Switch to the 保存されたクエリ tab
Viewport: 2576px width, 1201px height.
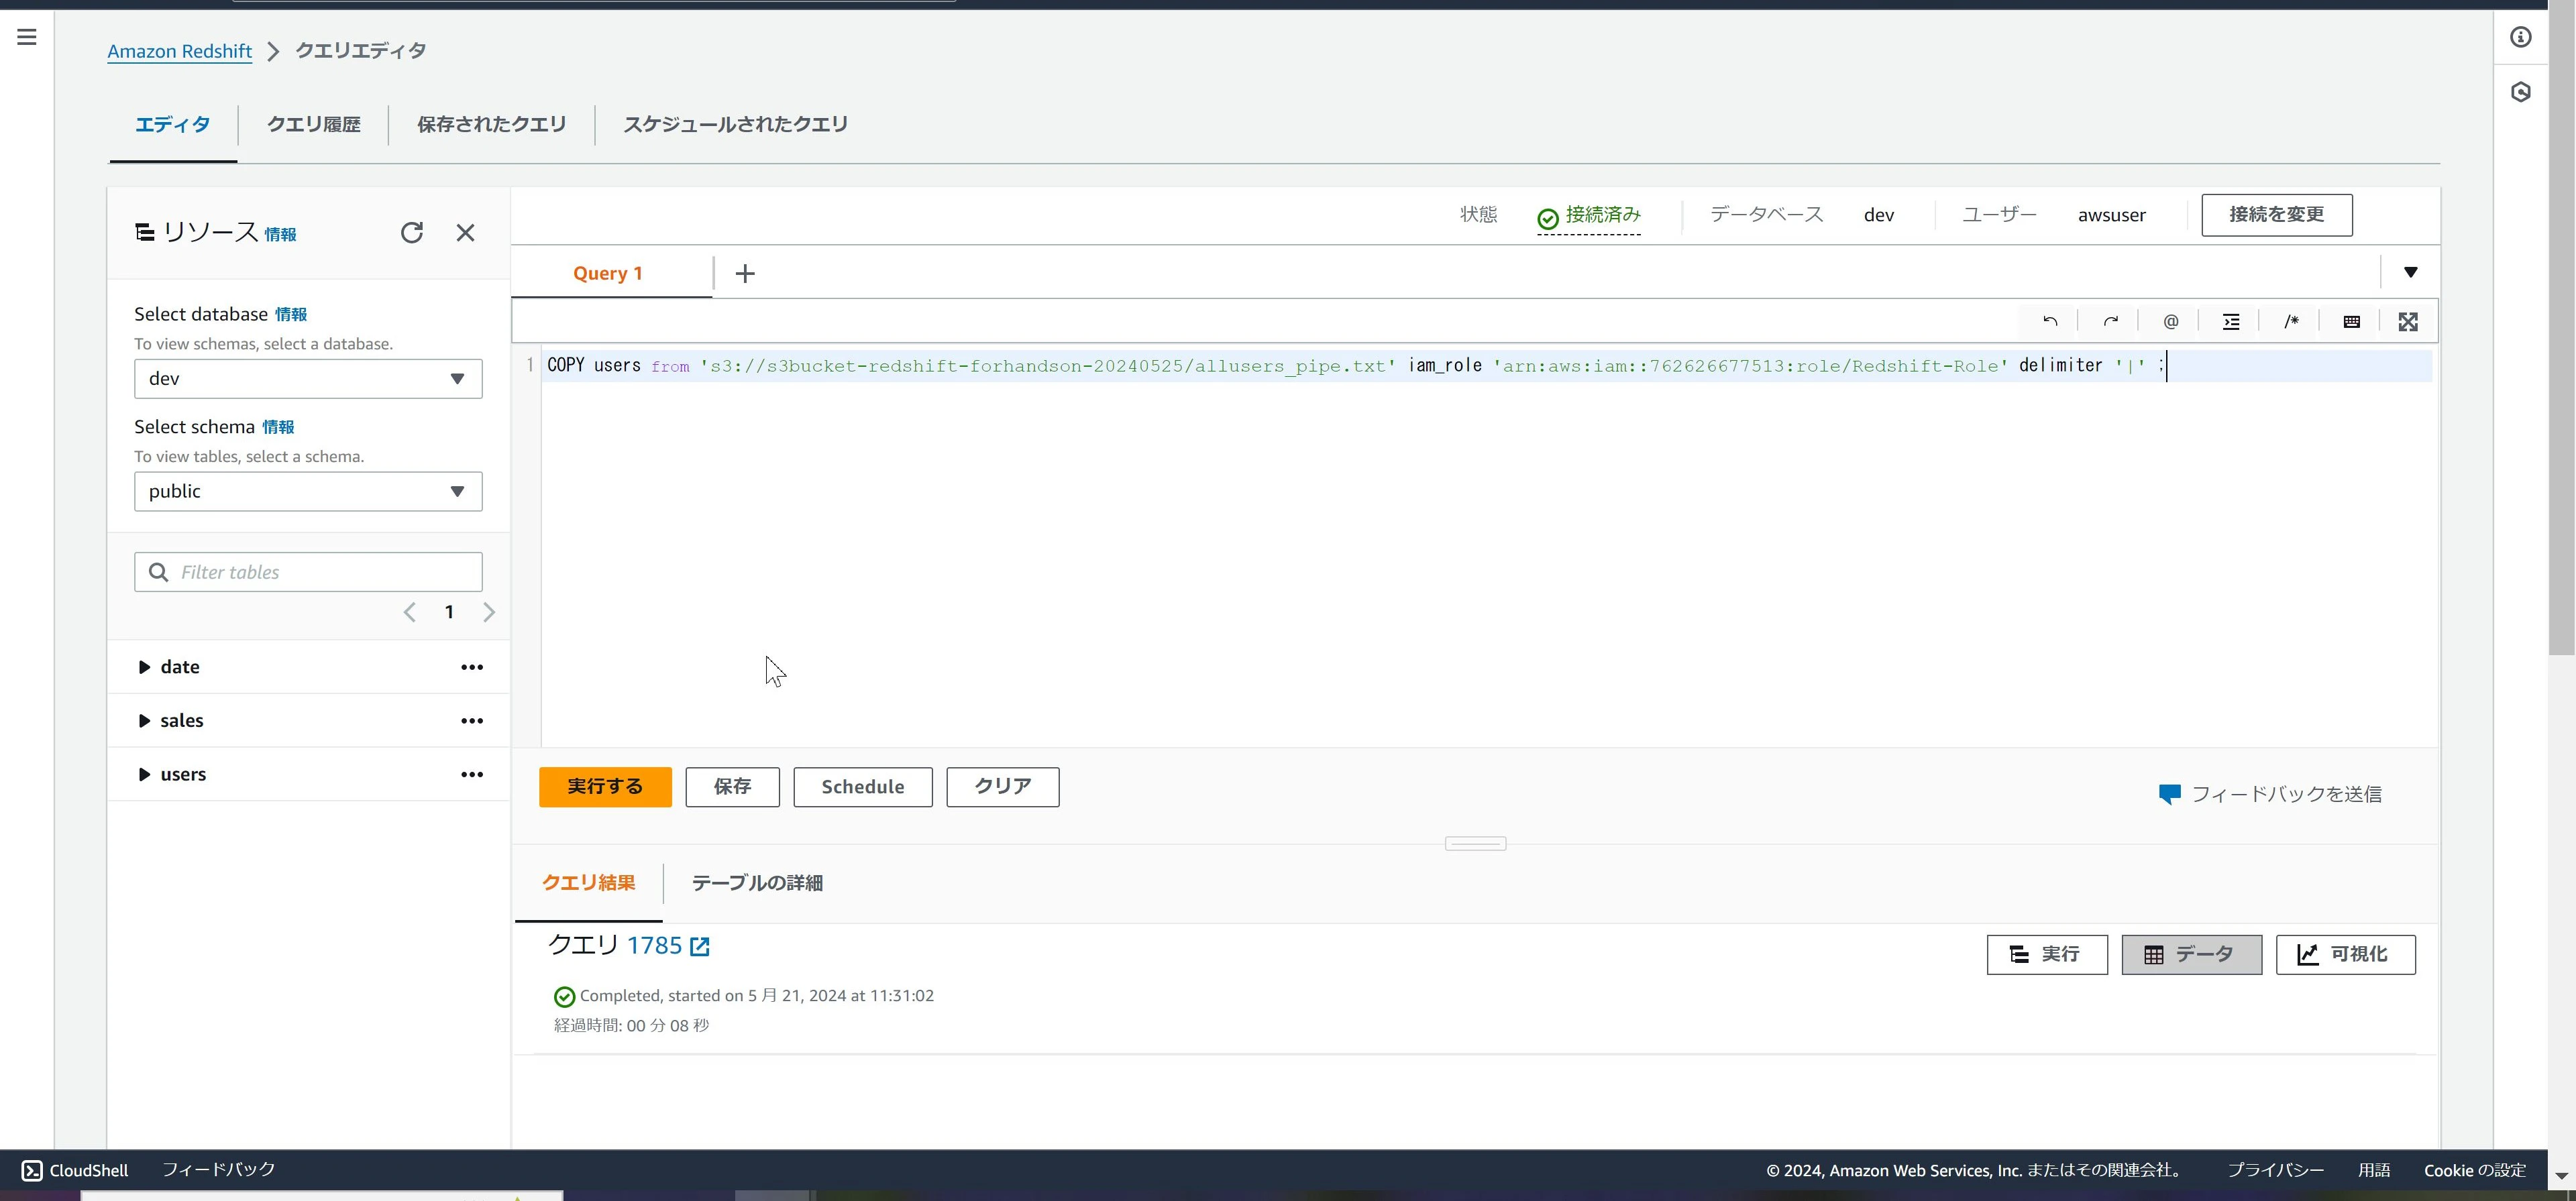[491, 125]
